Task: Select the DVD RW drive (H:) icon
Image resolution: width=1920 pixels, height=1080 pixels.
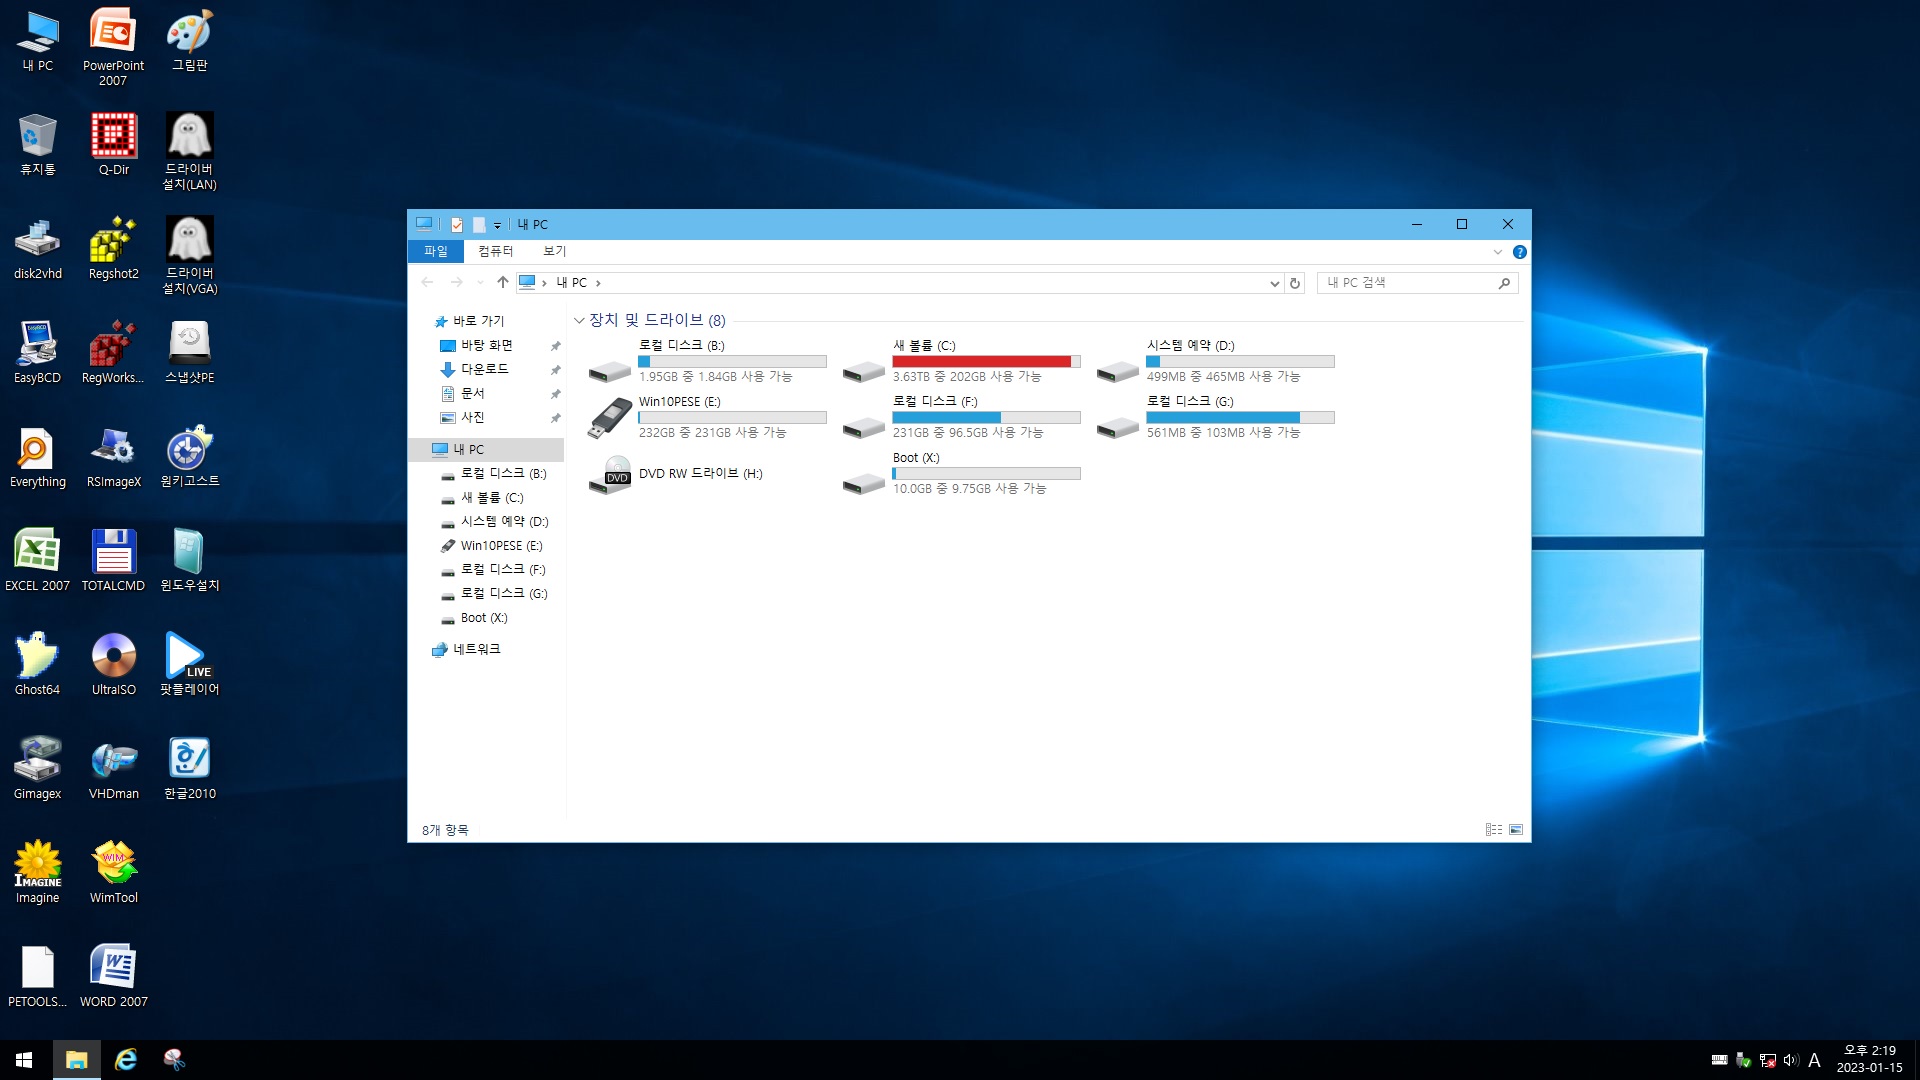Action: [609, 474]
